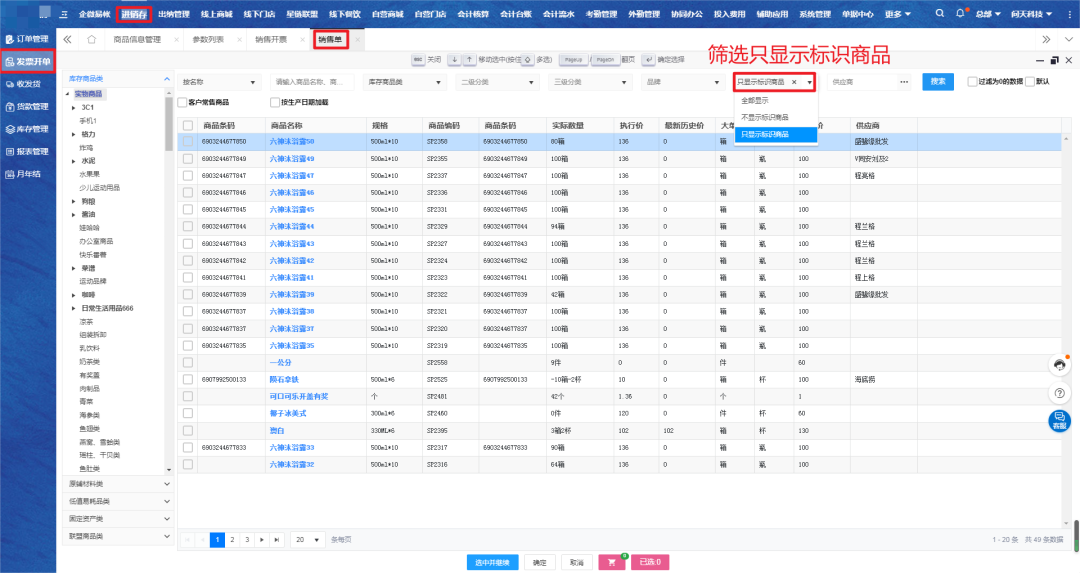This screenshot has width=1080, height=573.
Task: Open the notification bell in the top bar
Action: [x=960, y=14]
